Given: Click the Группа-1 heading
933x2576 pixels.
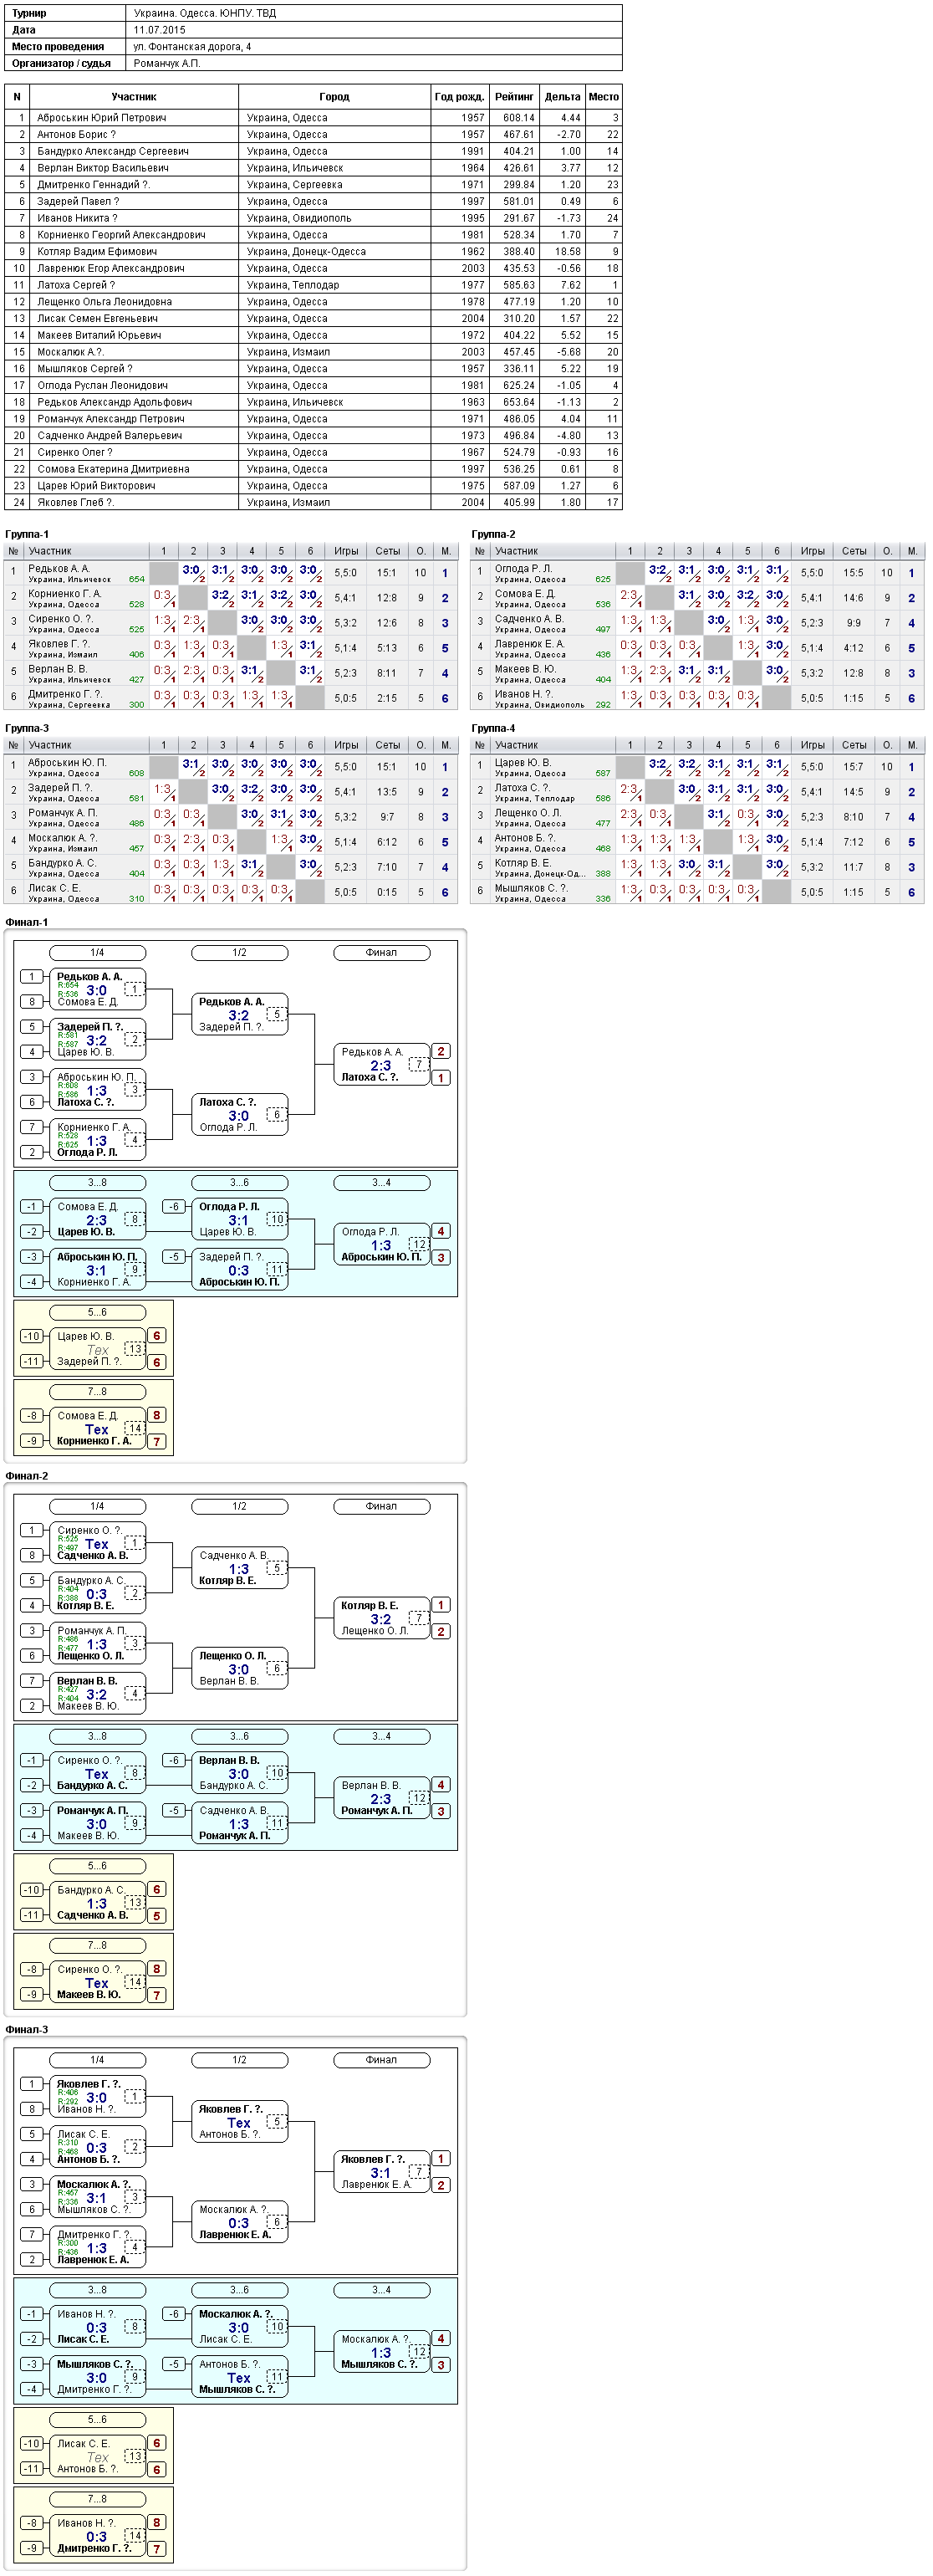Looking at the screenshot, I should 27,534.
